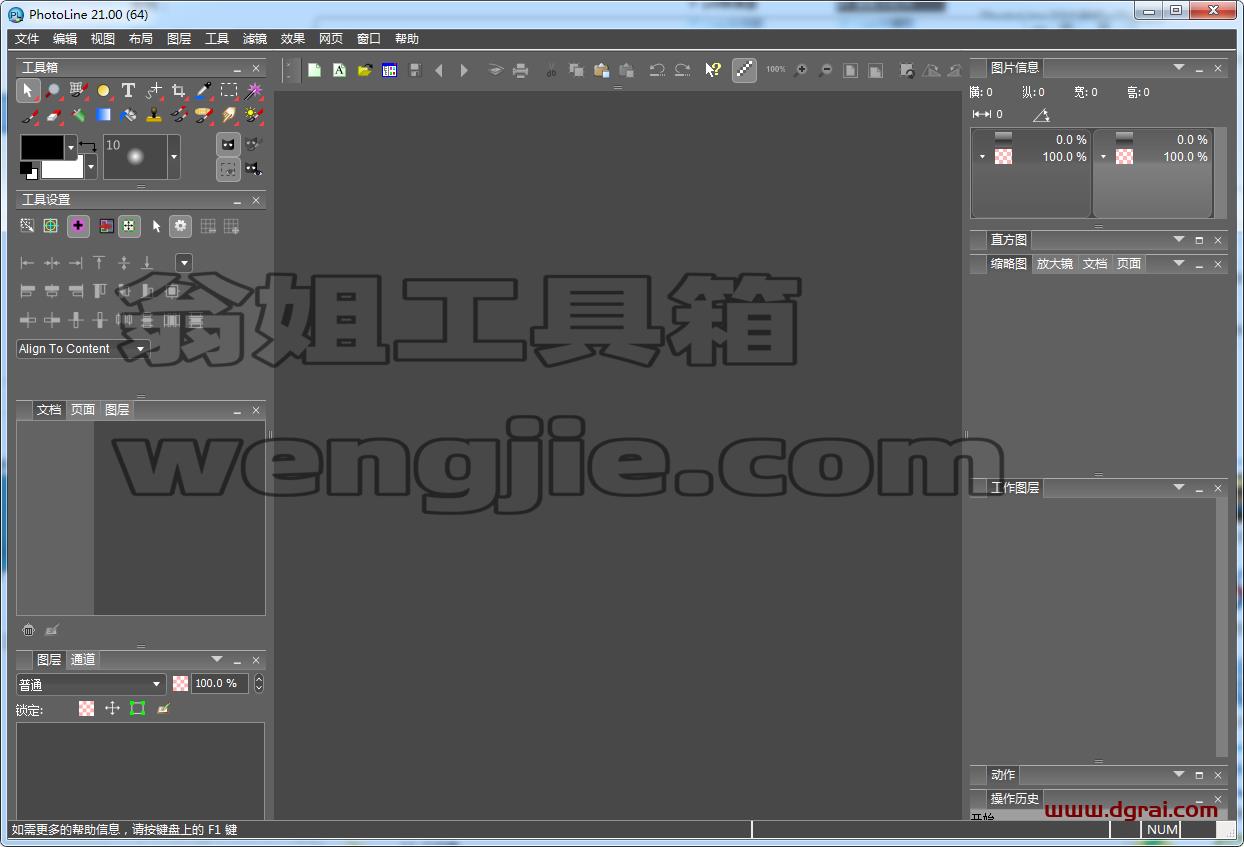Switch to the 放大镜 tab
1244x847 pixels.
click(x=1055, y=264)
